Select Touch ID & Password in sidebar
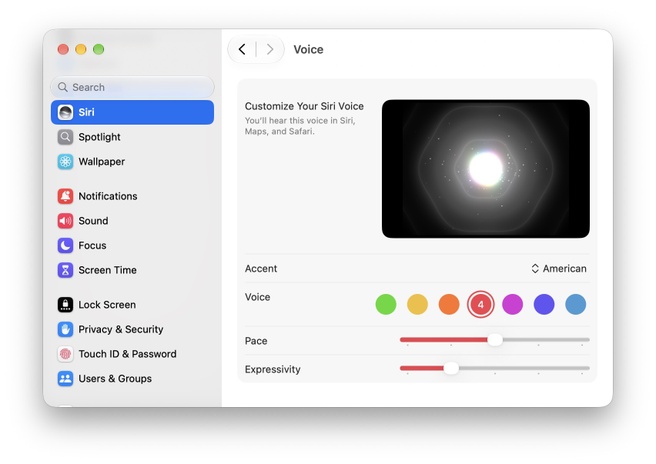The width and height of the screenshot is (656, 464). click(x=132, y=354)
